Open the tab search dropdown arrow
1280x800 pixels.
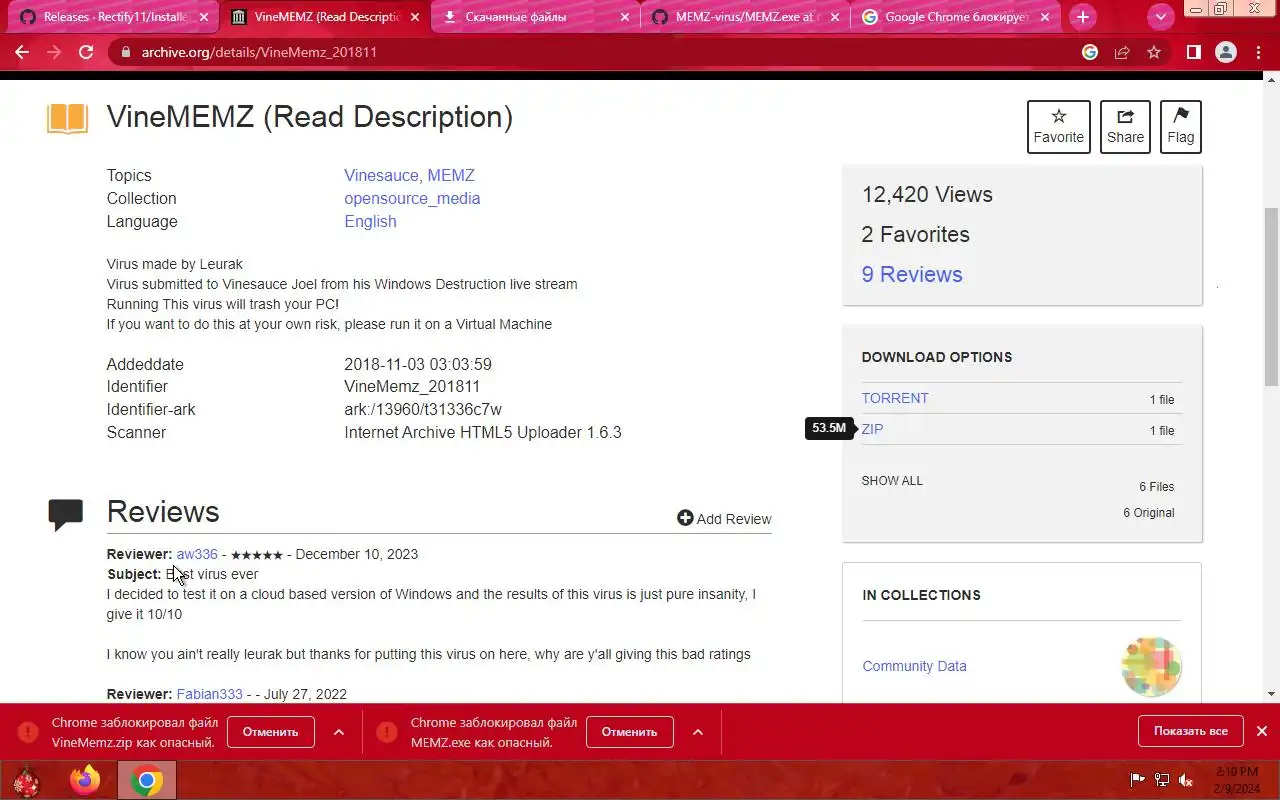point(1160,17)
